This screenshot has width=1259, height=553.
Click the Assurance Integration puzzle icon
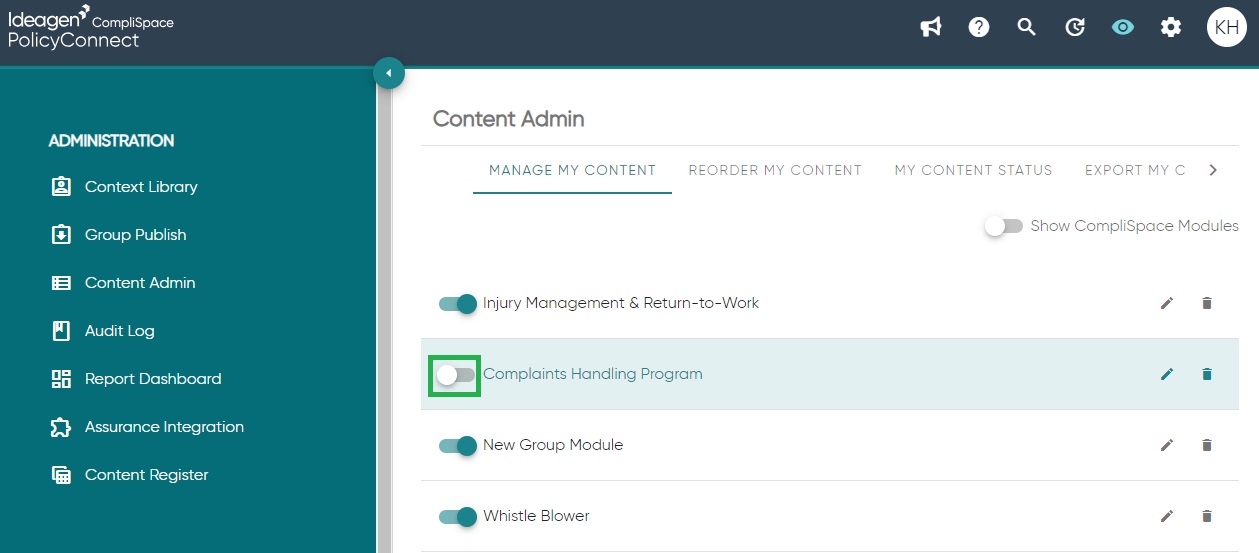click(x=61, y=427)
